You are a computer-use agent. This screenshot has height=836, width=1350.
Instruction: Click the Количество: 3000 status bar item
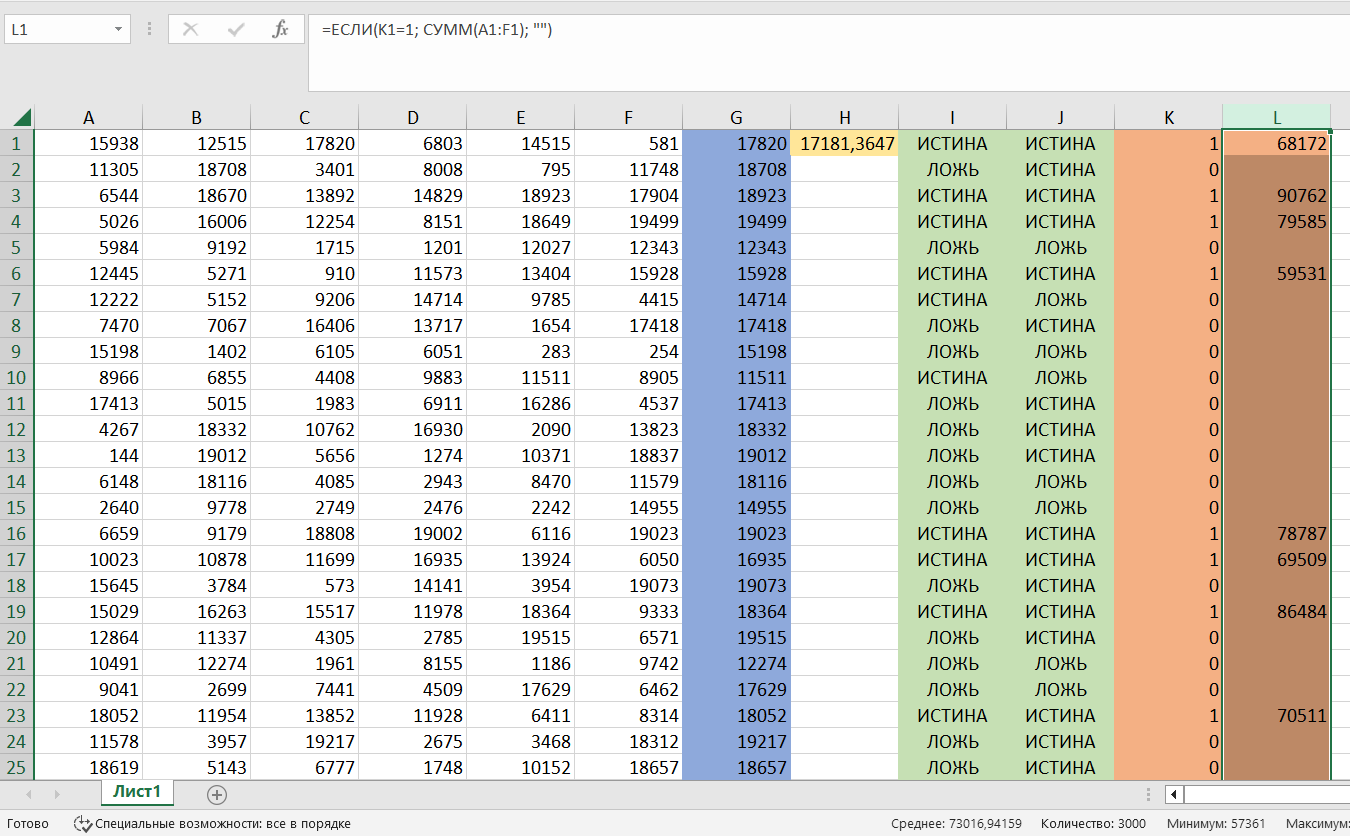click(x=1094, y=824)
